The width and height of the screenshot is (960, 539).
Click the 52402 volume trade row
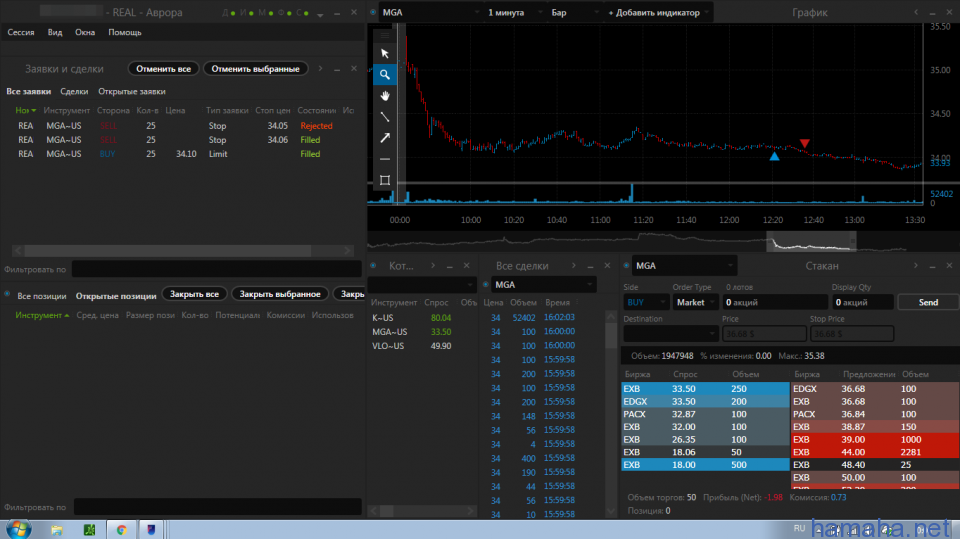tap(542, 317)
